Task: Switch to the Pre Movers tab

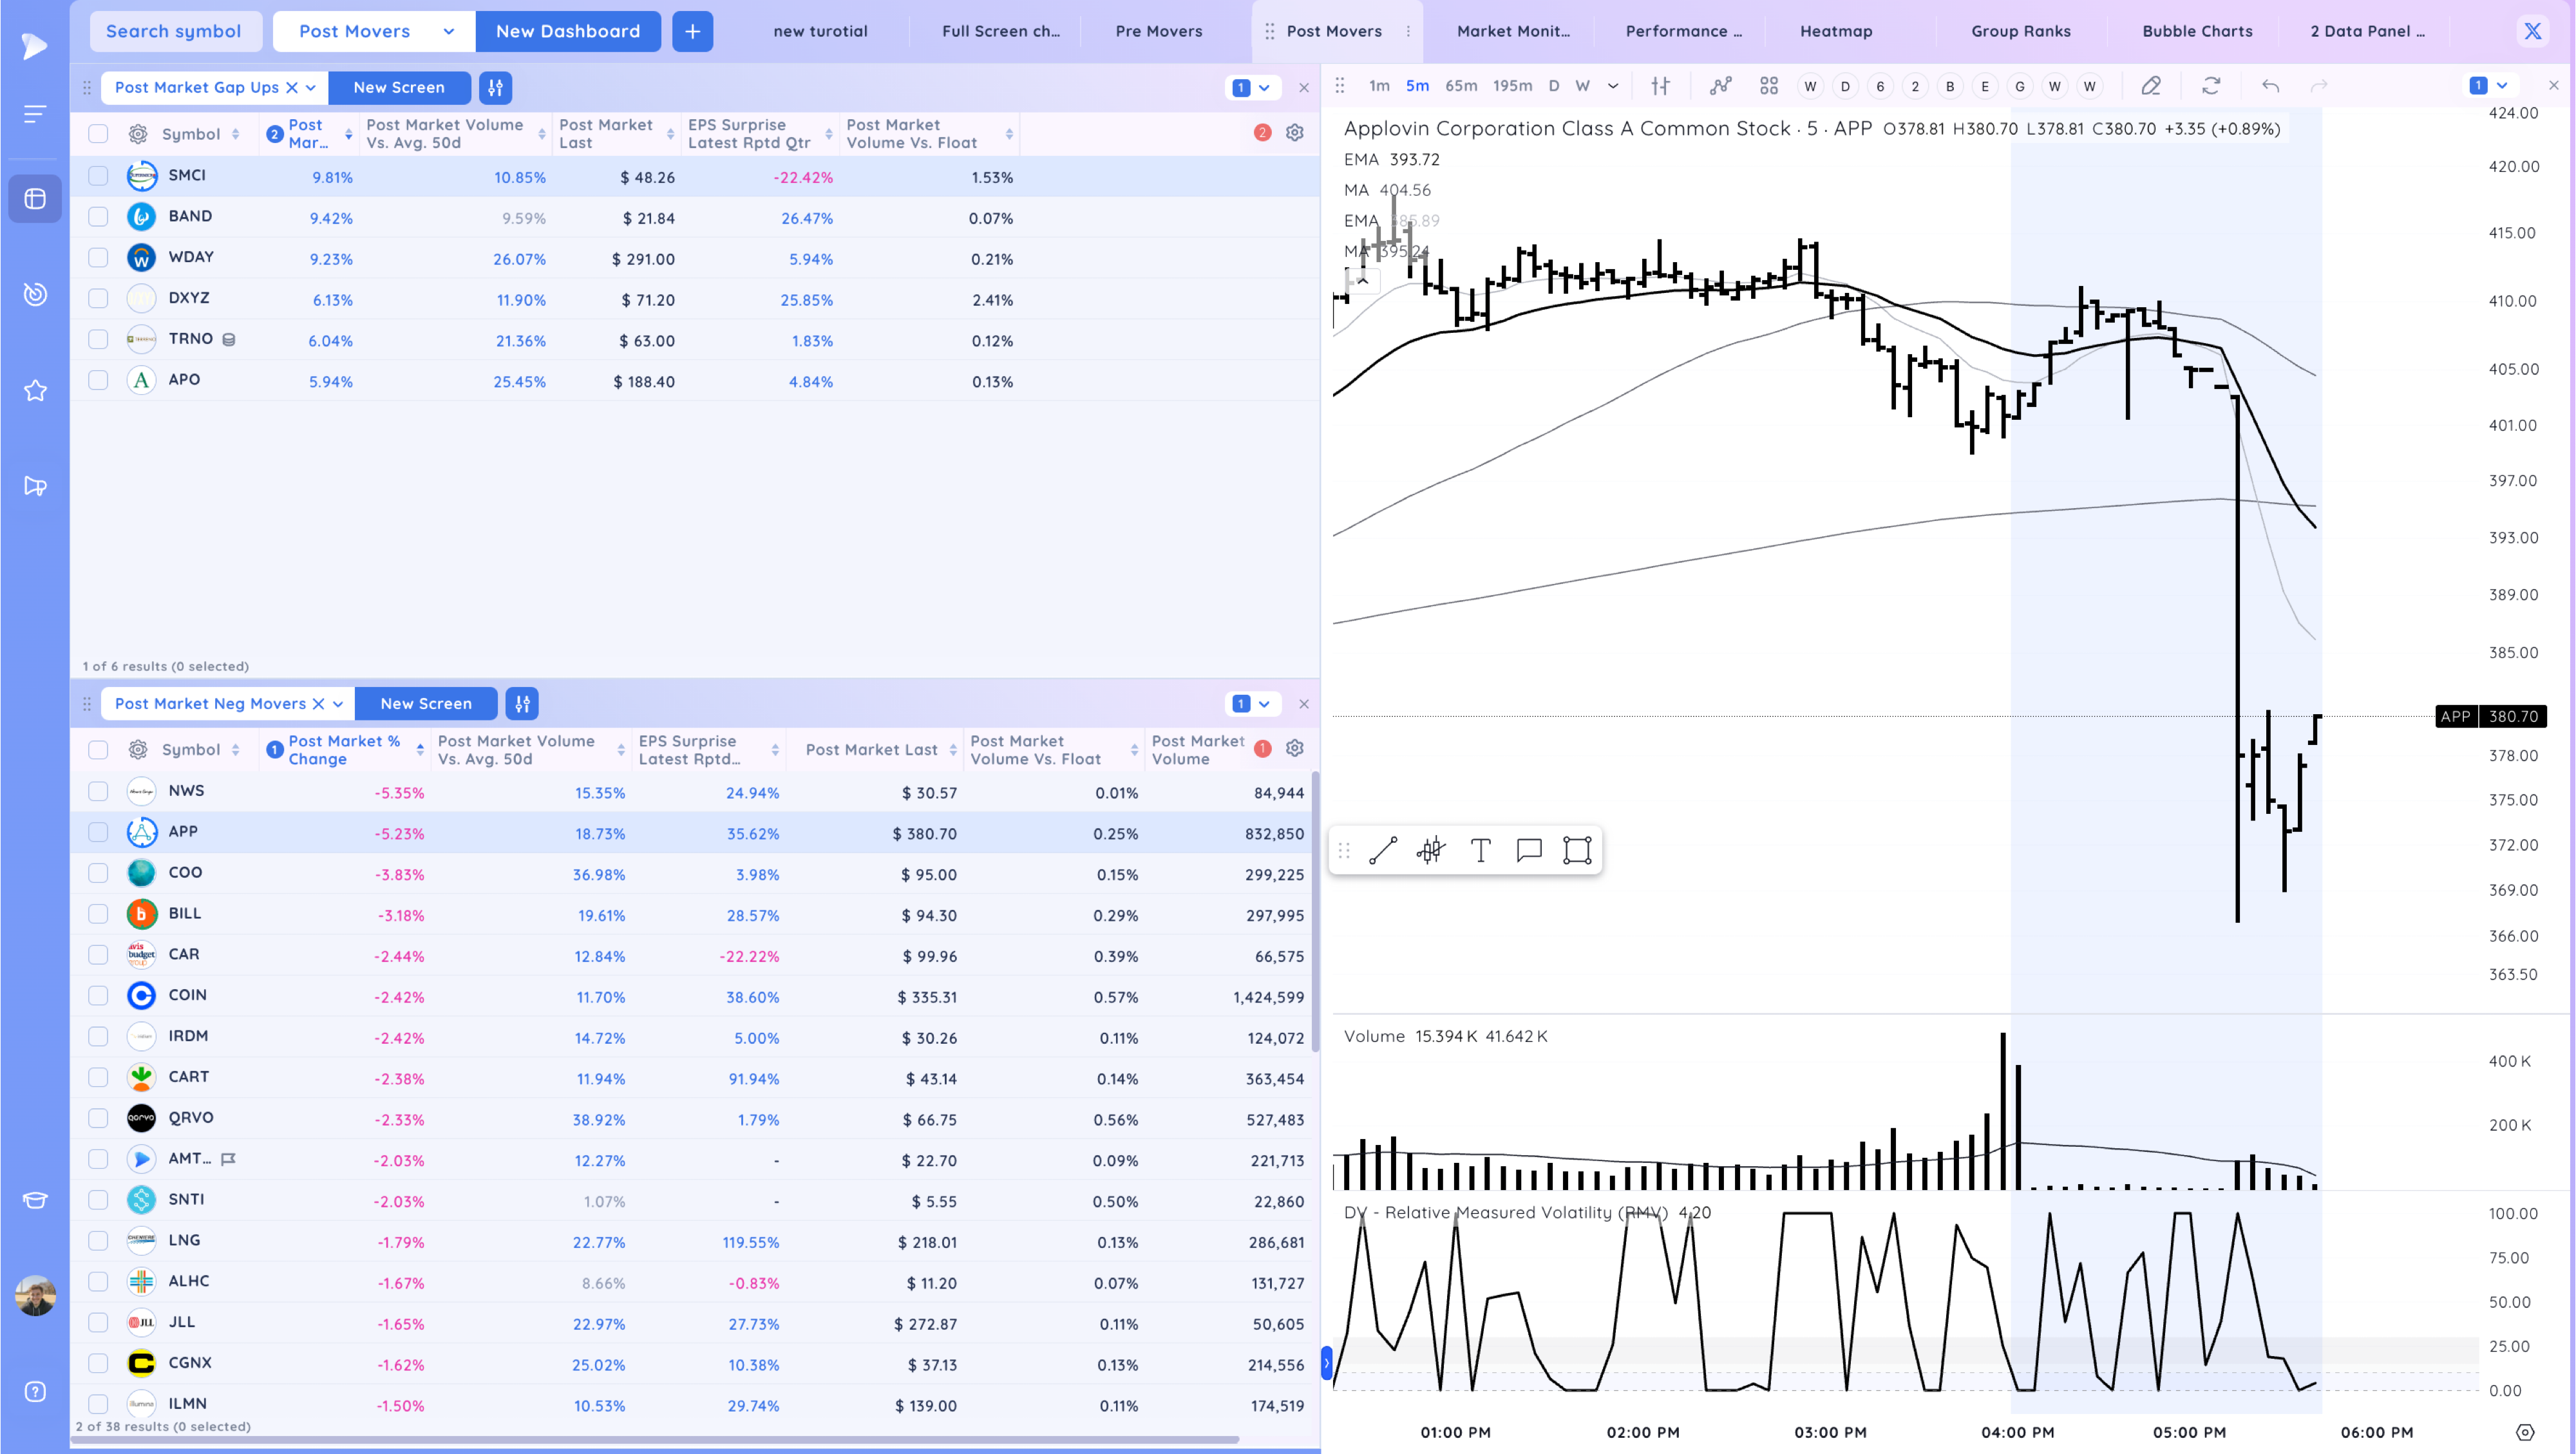Action: (1159, 31)
